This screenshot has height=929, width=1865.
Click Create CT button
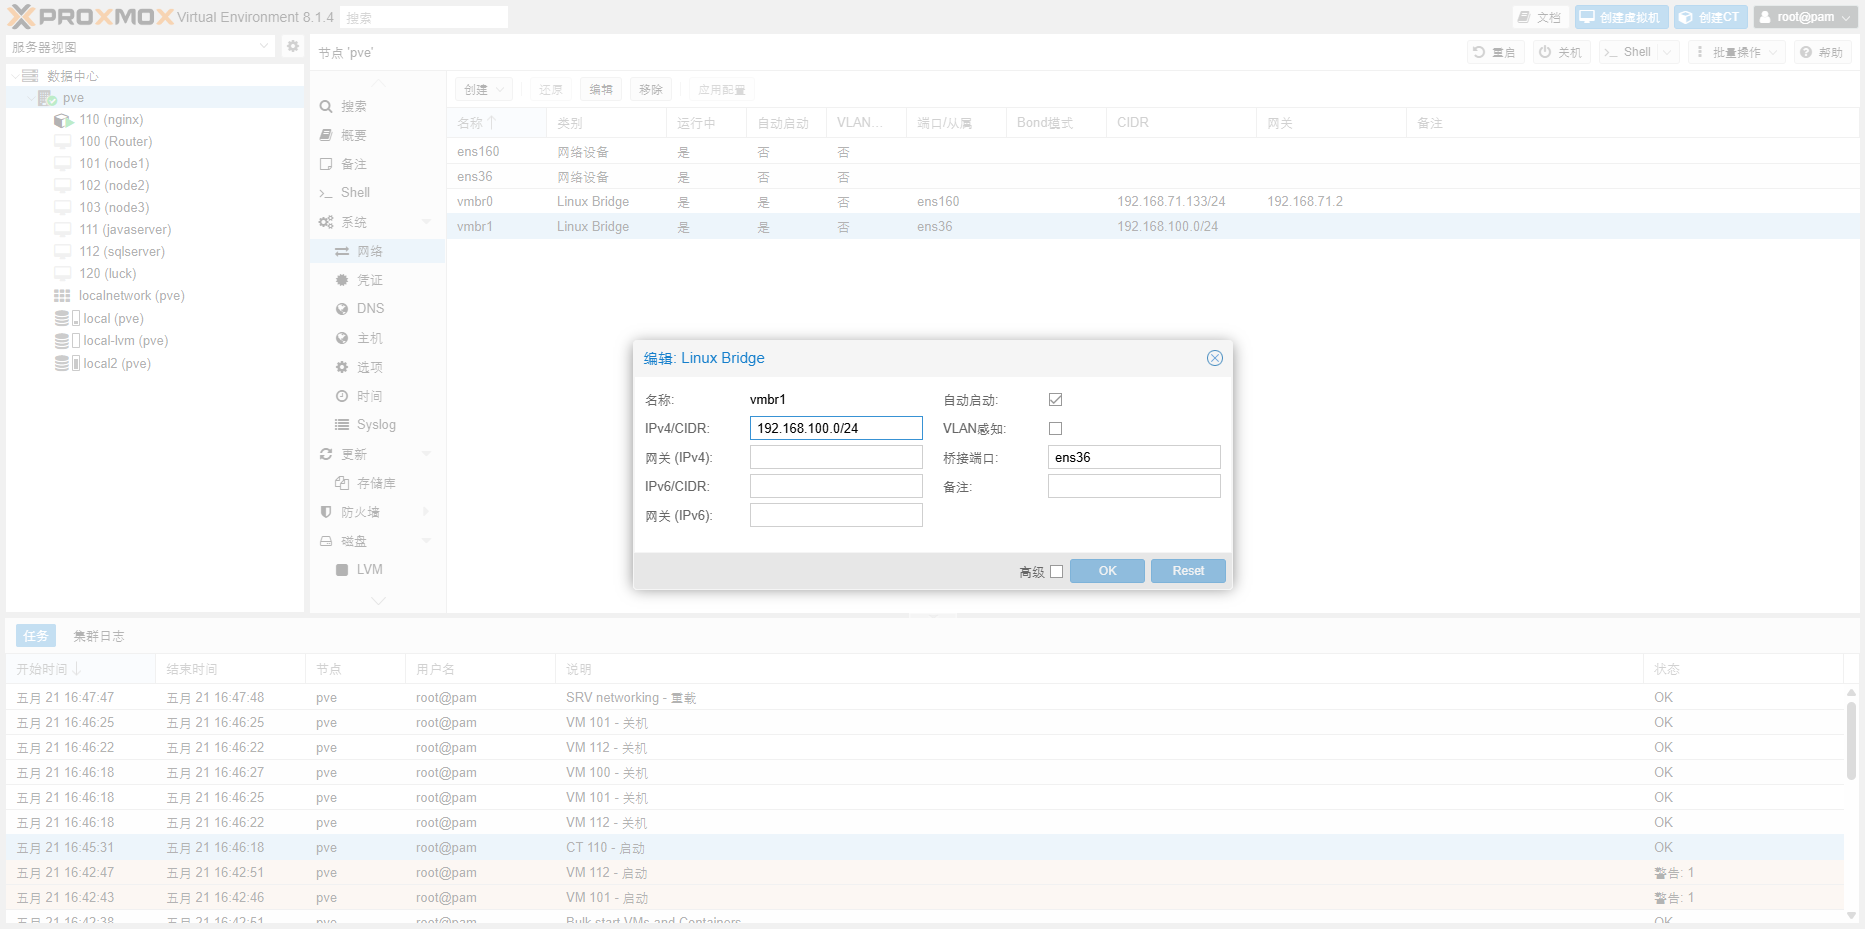tap(1710, 17)
